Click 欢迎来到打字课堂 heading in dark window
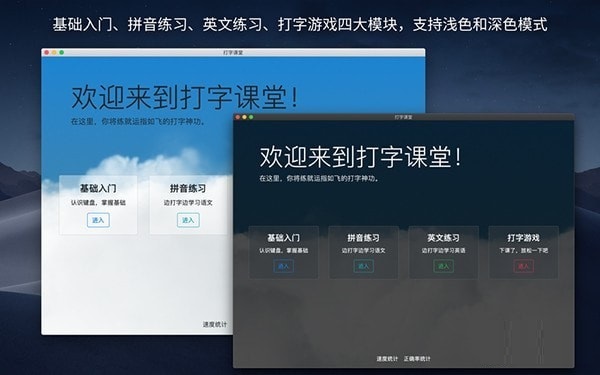 pos(360,157)
